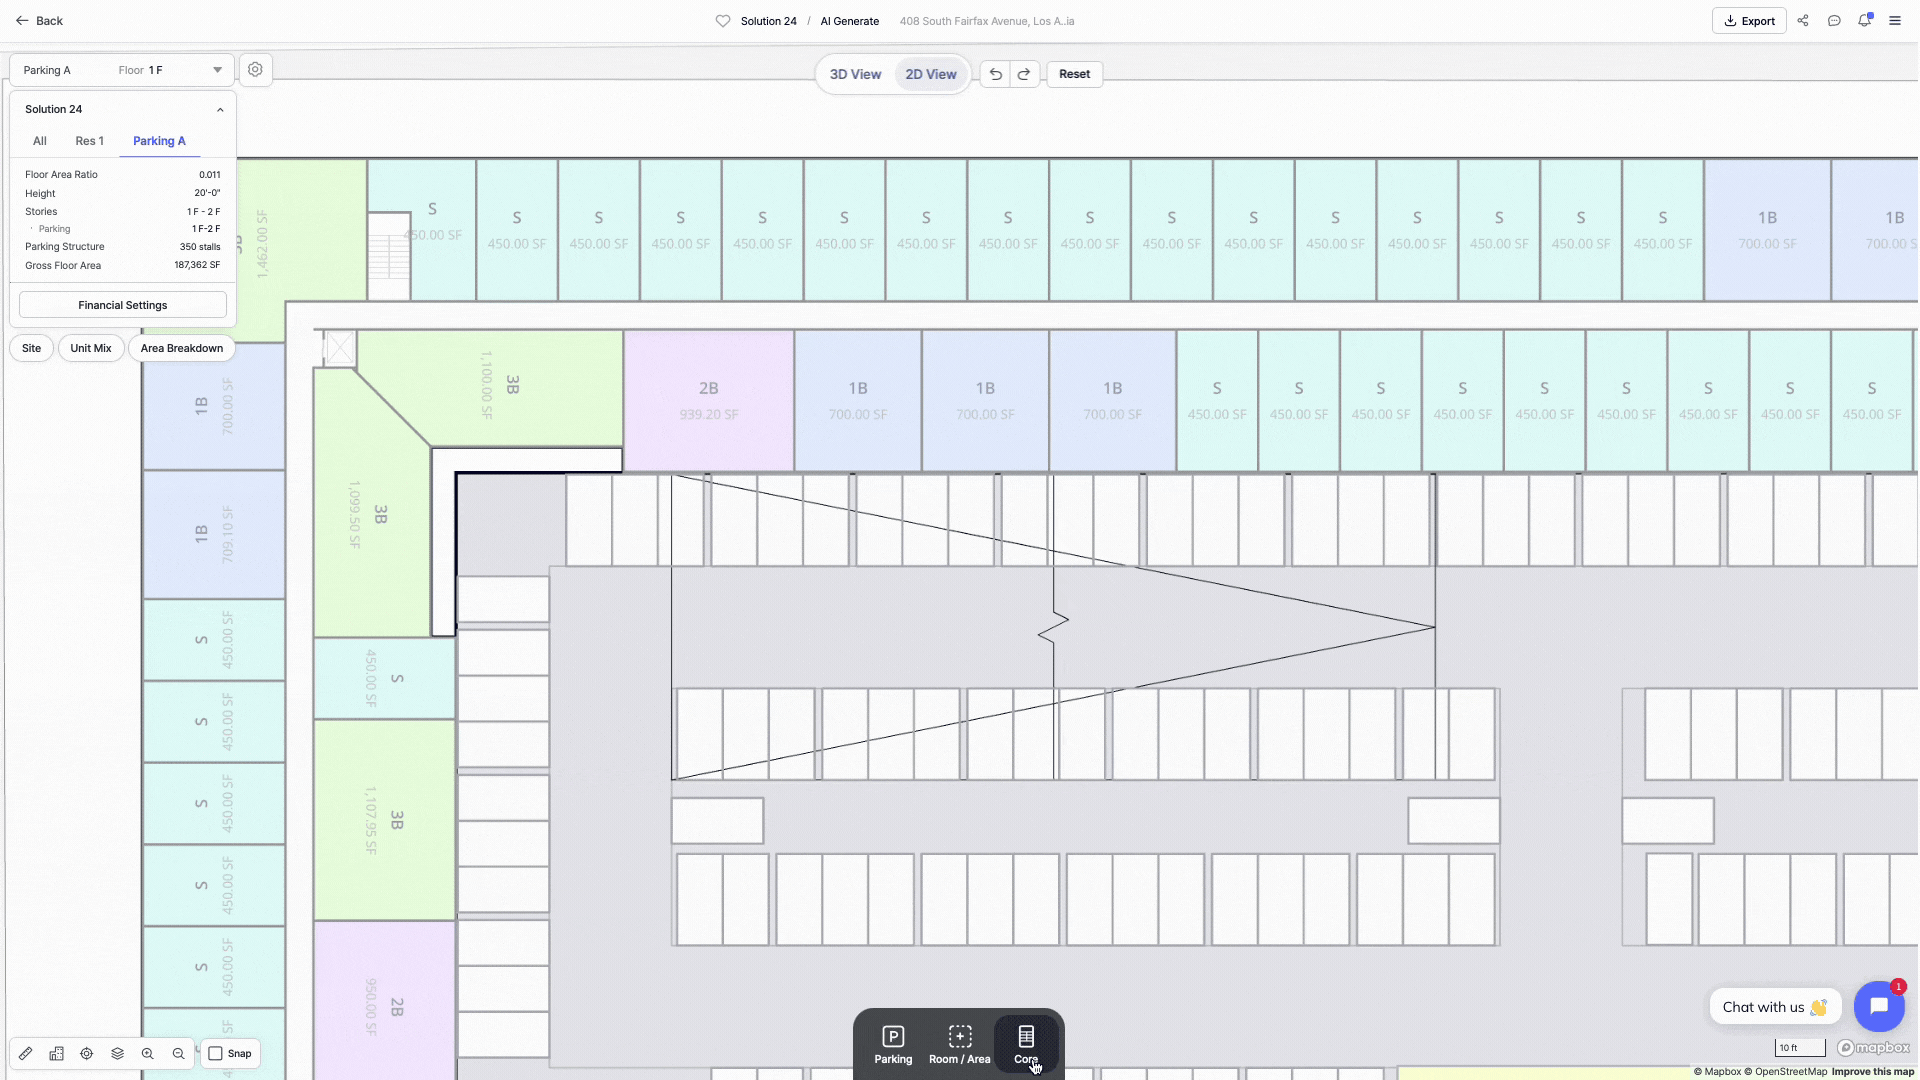Open the Parking A floor dropdown
This screenshot has width=1920, height=1080.
pyautogui.click(x=217, y=70)
